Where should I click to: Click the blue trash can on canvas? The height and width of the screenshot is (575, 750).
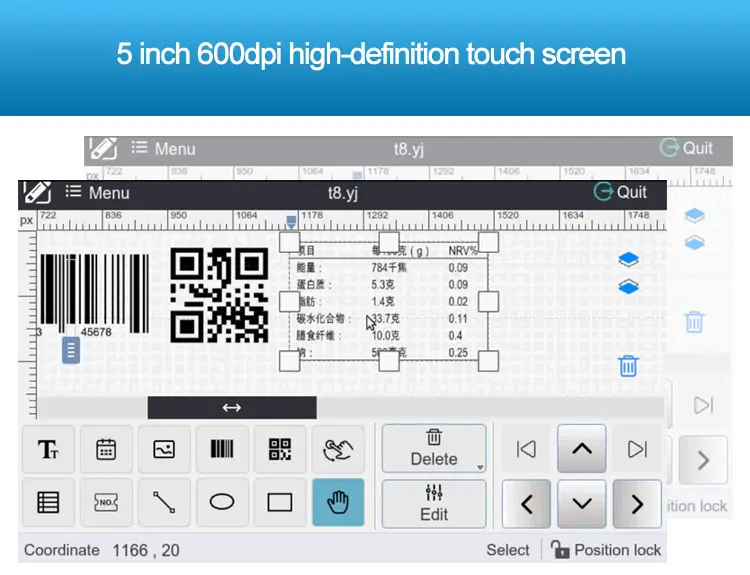pyautogui.click(x=628, y=366)
